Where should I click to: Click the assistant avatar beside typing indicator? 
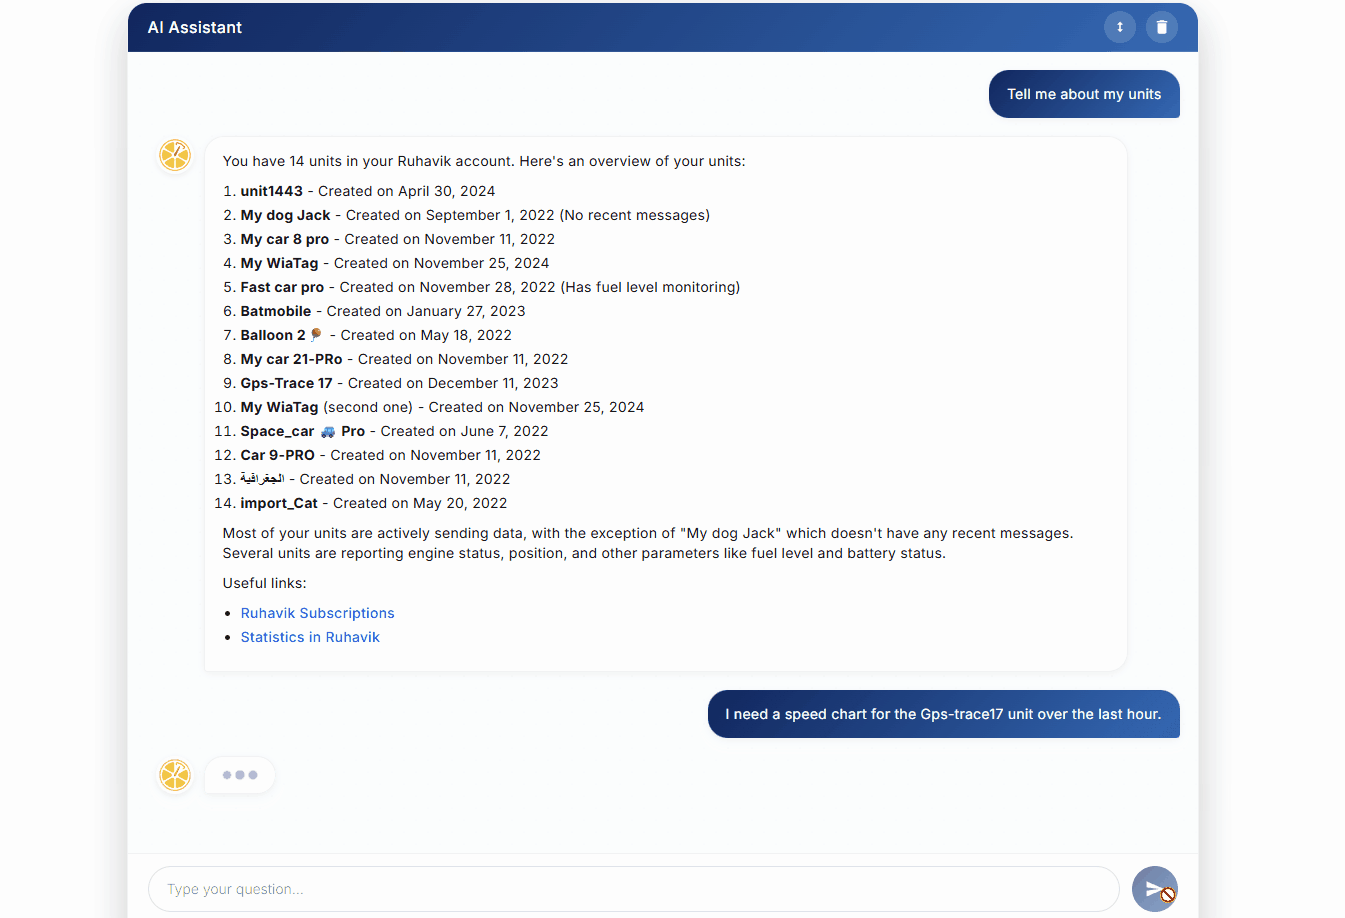[175, 775]
